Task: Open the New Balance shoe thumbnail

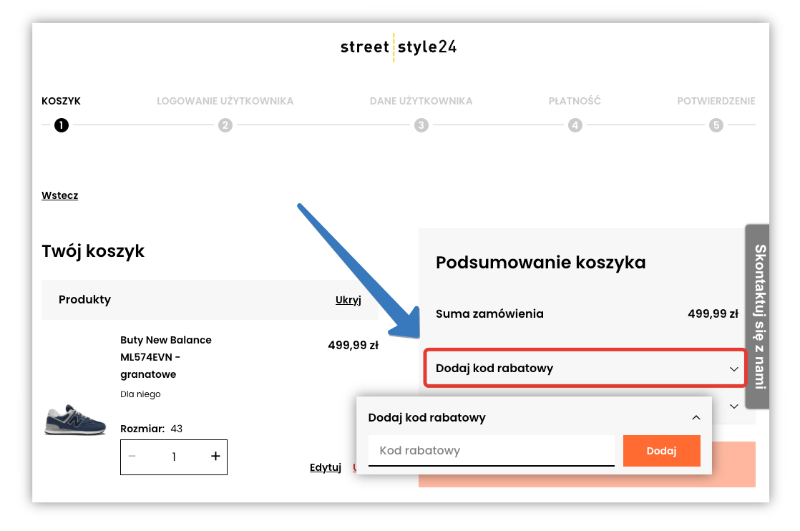Action: (75, 419)
